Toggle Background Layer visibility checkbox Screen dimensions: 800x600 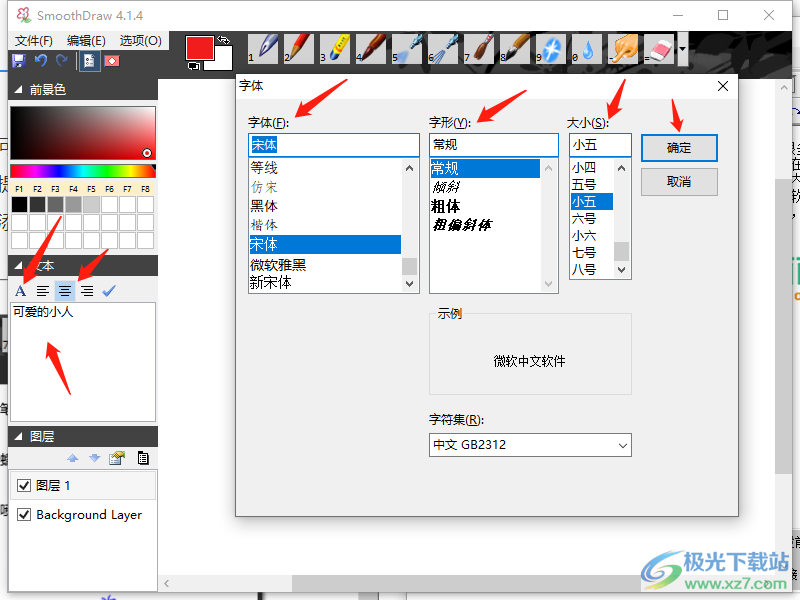coord(24,514)
